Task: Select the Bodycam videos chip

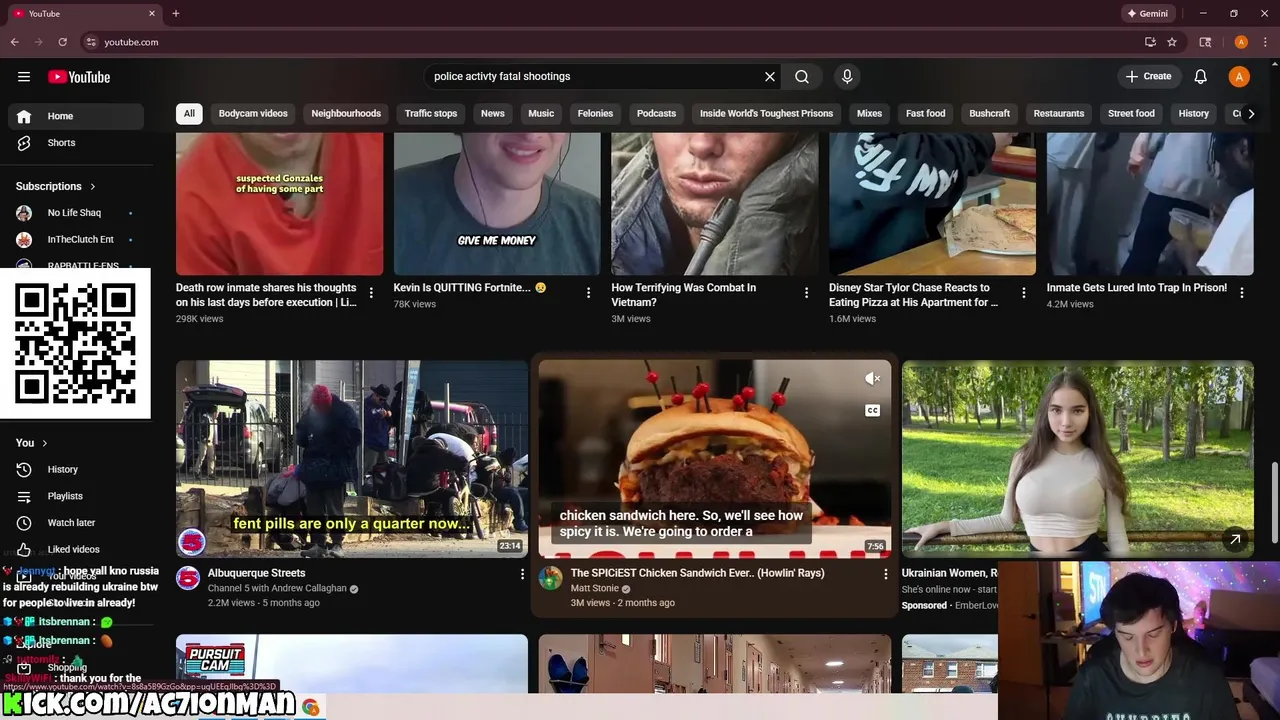Action: 253,114
